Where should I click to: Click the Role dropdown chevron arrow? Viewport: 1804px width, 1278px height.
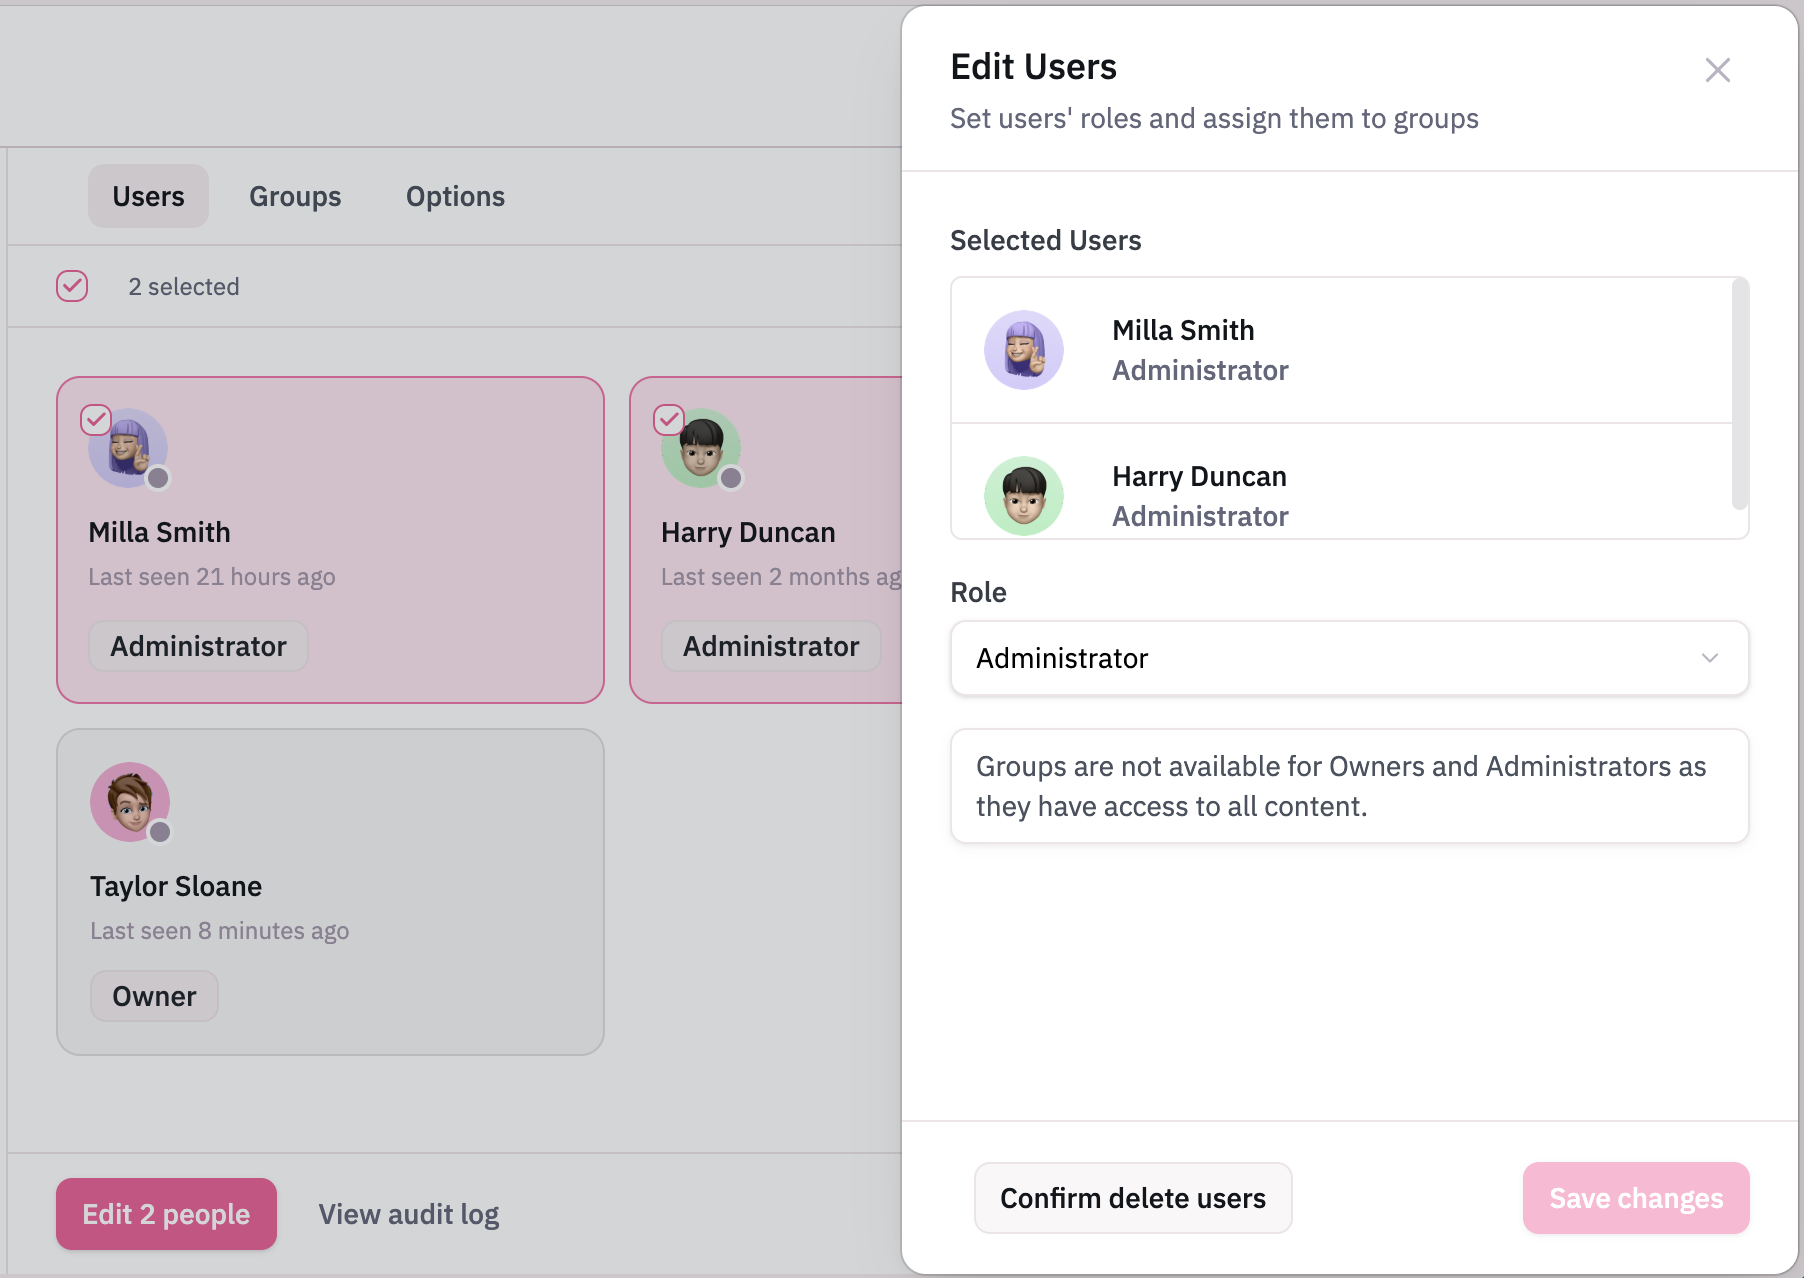pos(1710,658)
